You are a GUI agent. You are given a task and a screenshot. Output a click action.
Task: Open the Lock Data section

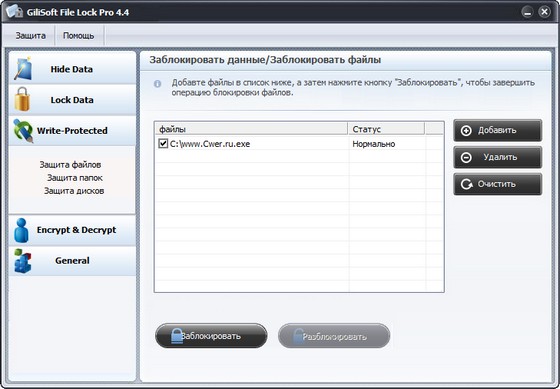click(x=72, y=100)
